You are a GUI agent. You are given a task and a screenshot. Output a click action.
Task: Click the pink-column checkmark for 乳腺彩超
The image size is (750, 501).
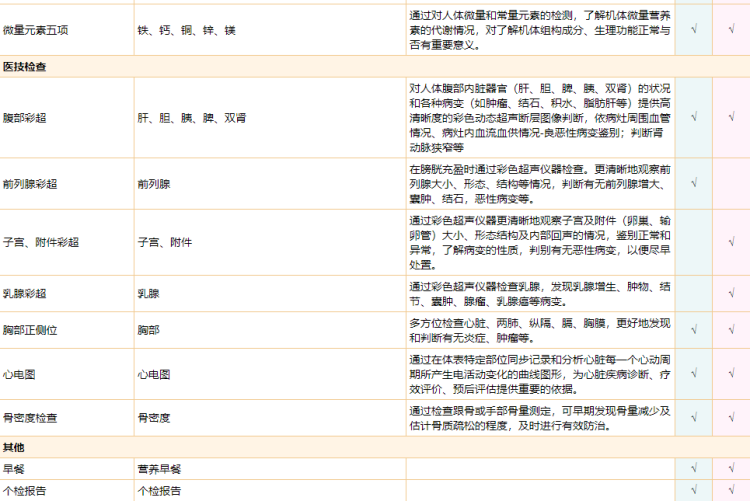pyautogui.click(x=731, y=293)
